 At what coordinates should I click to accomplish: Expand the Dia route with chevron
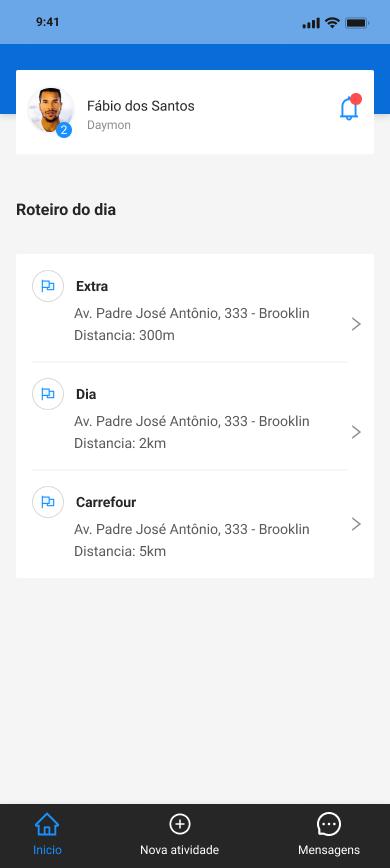pyautogui.click(x=356, y=432)
